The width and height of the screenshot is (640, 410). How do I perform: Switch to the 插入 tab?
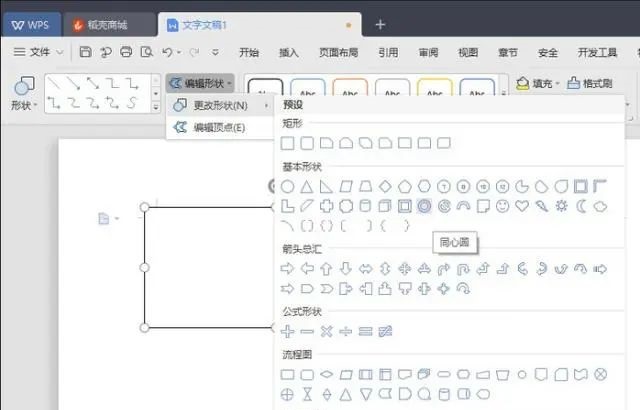pyautogui.click(x=289, y=52)
